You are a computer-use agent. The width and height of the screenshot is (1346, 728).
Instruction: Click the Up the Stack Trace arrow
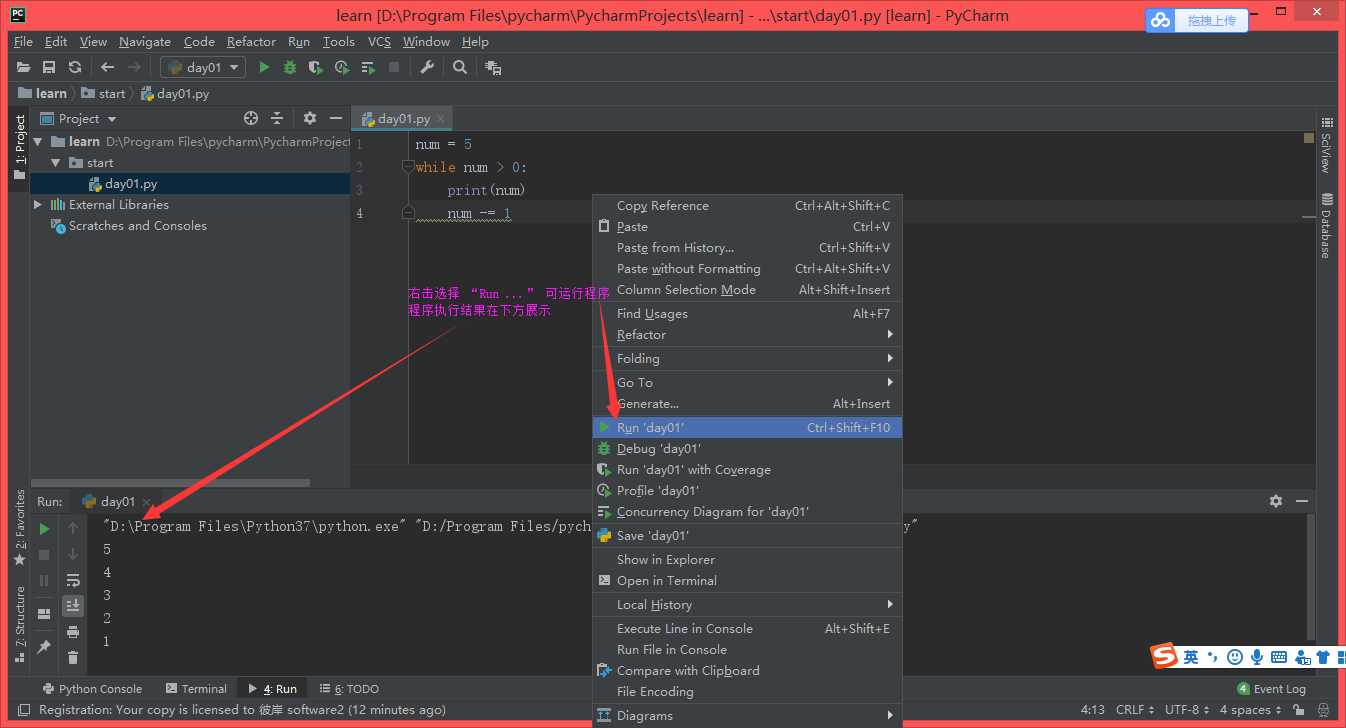pyautogui.click(x=73, y=528)
